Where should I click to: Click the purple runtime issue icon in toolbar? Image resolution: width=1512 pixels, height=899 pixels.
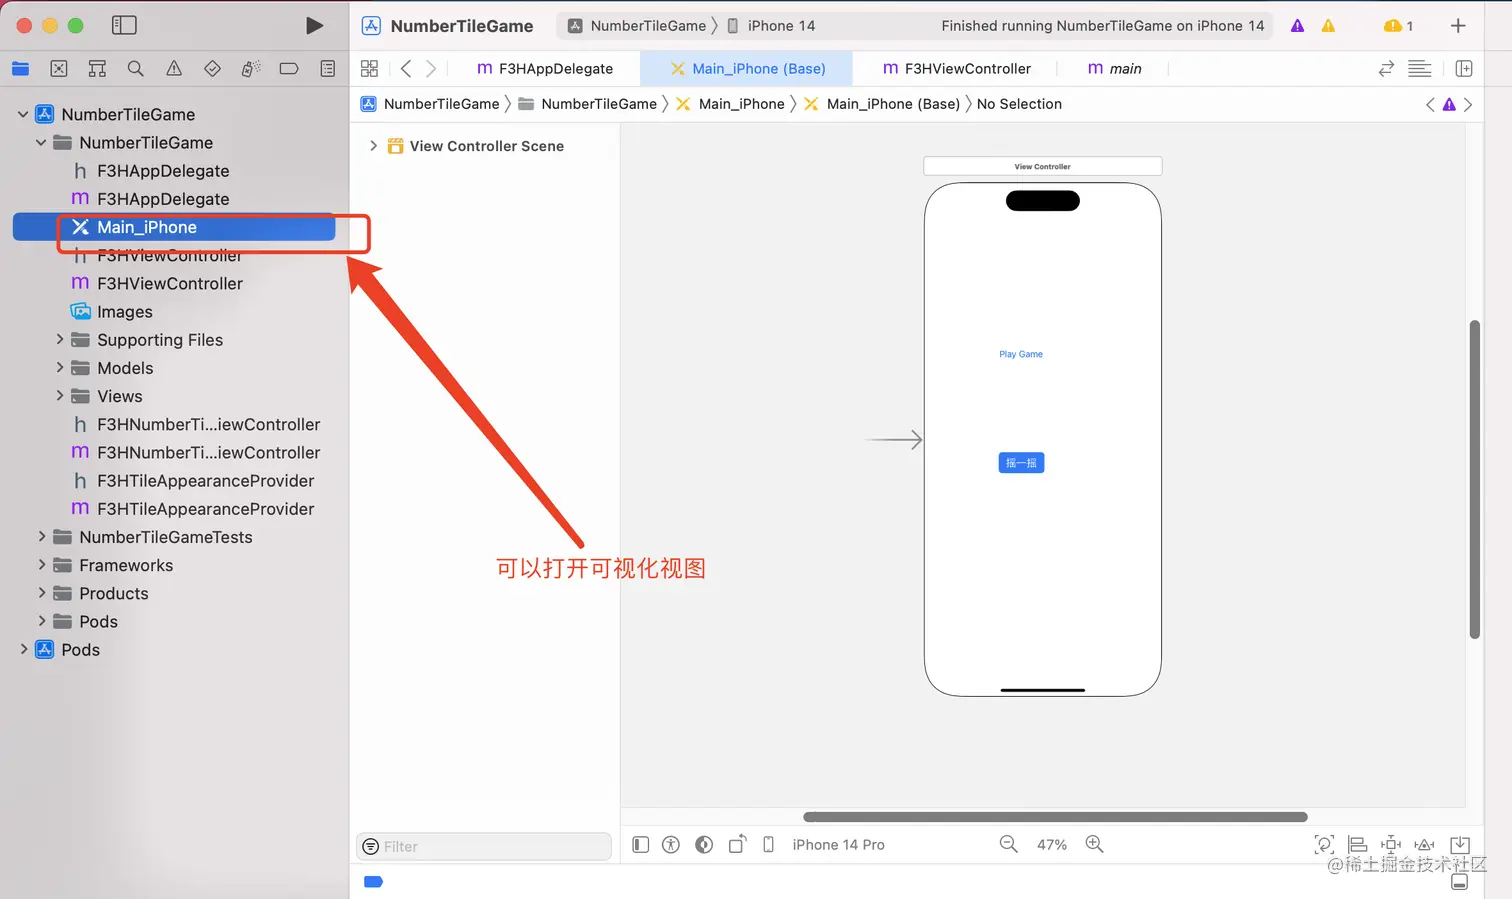click(1297, 25)
